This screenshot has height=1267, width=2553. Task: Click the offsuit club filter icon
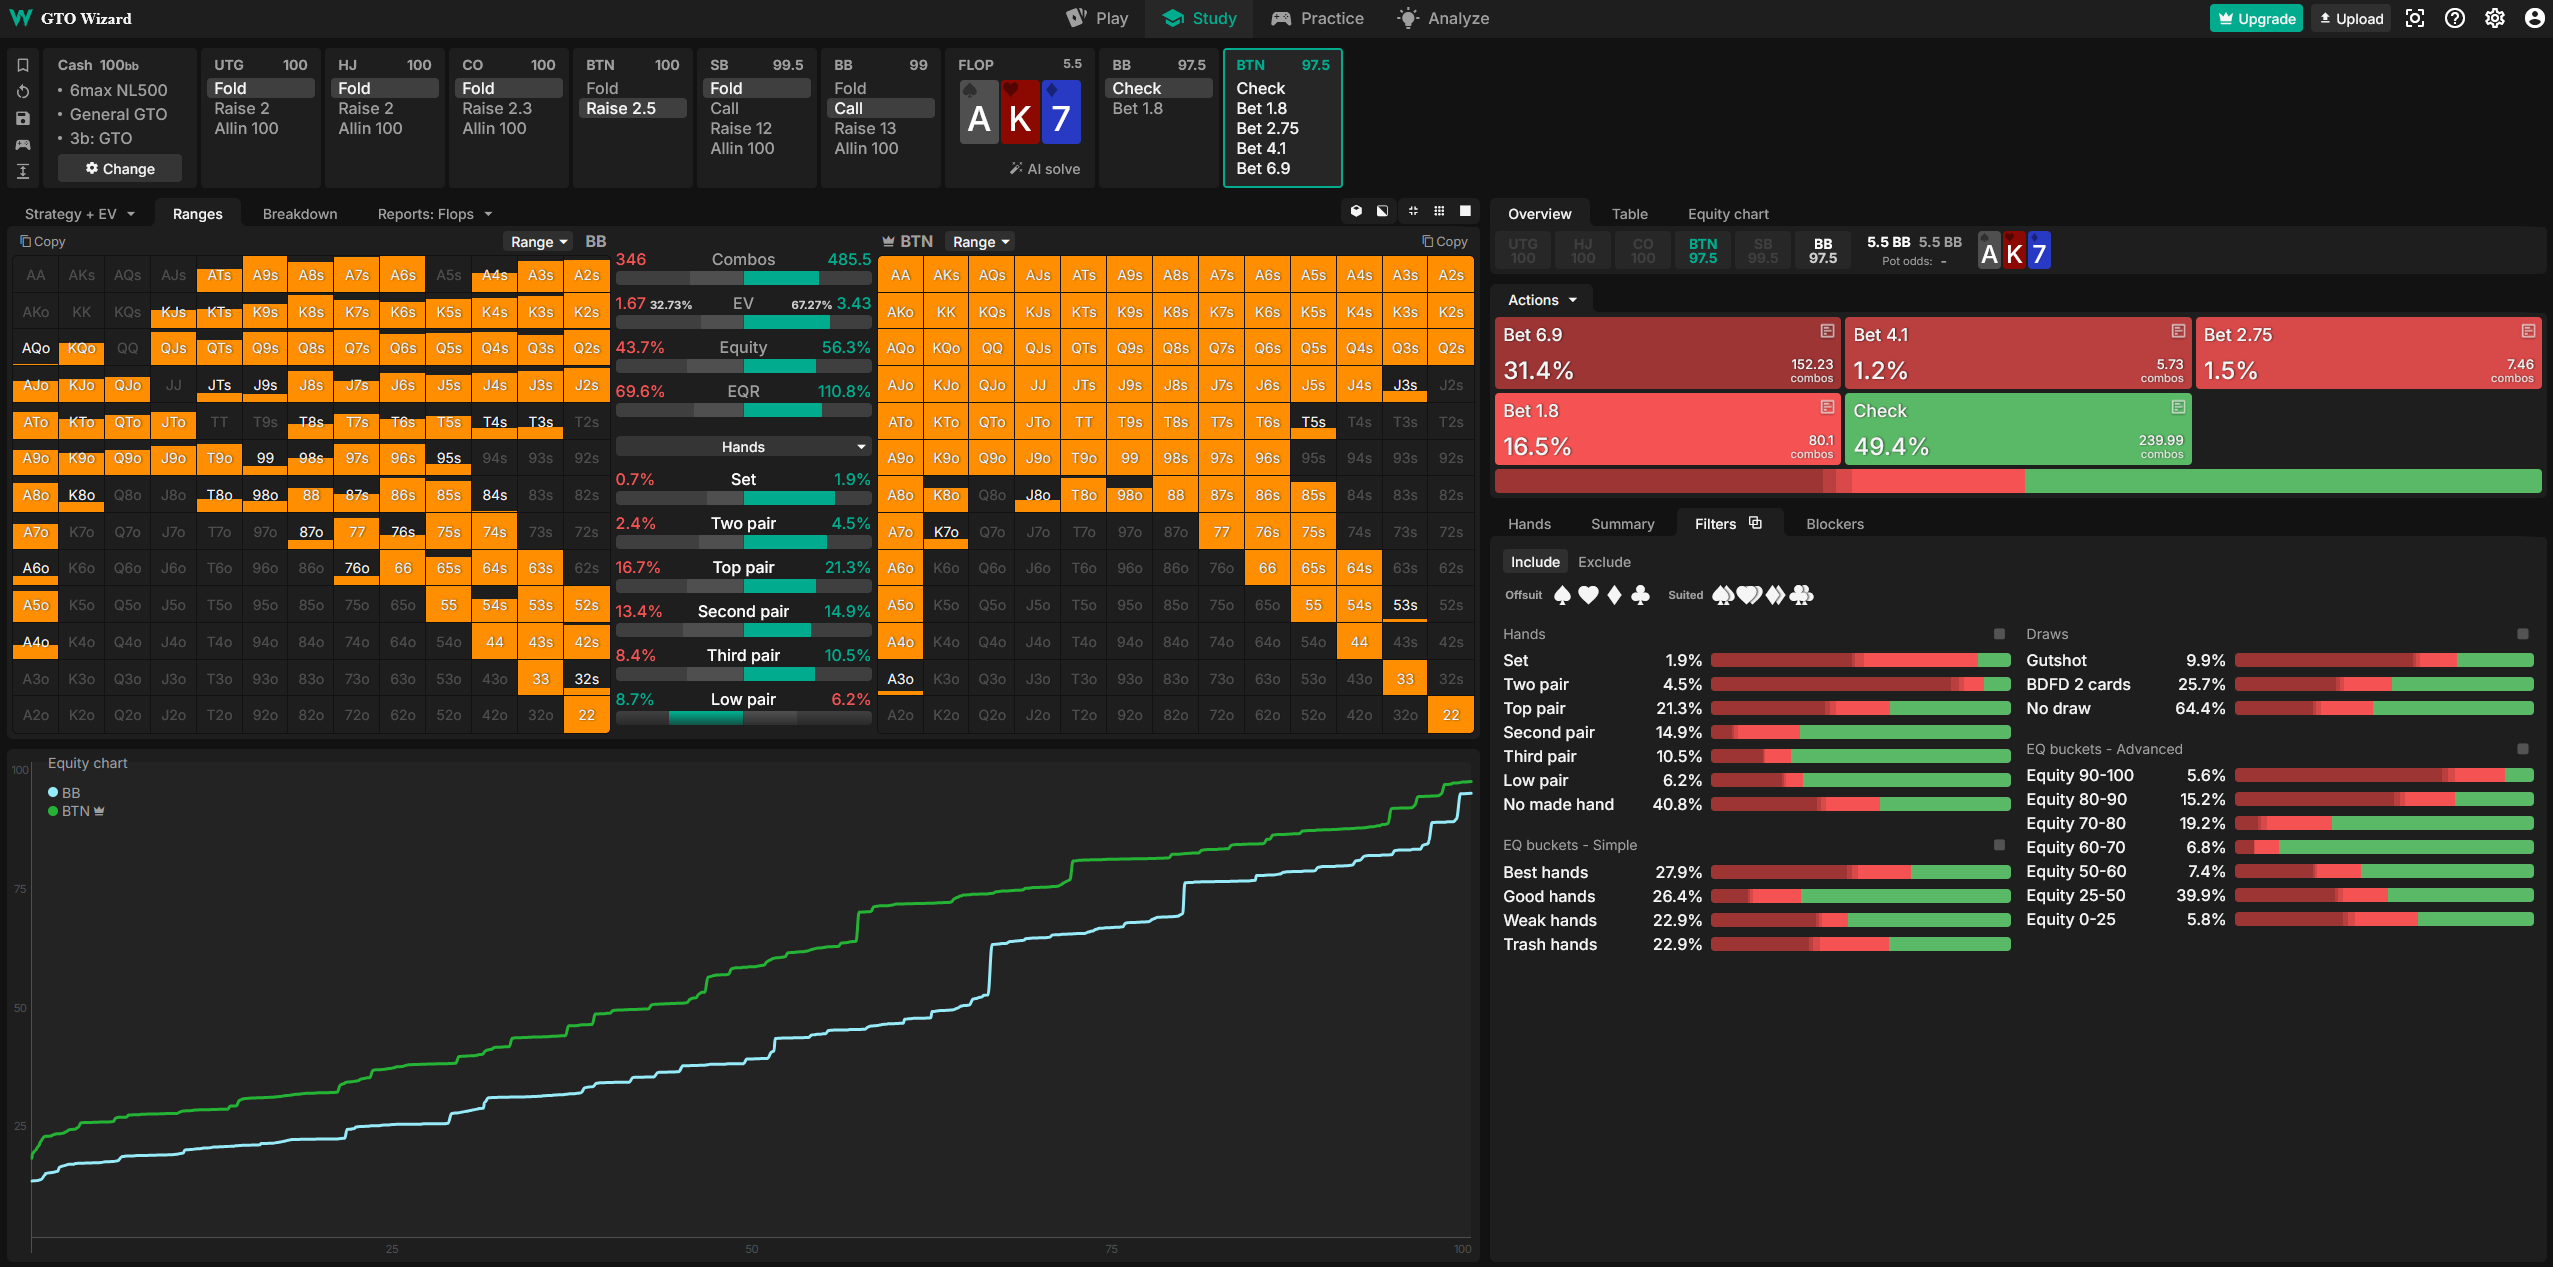point(1640,595)
